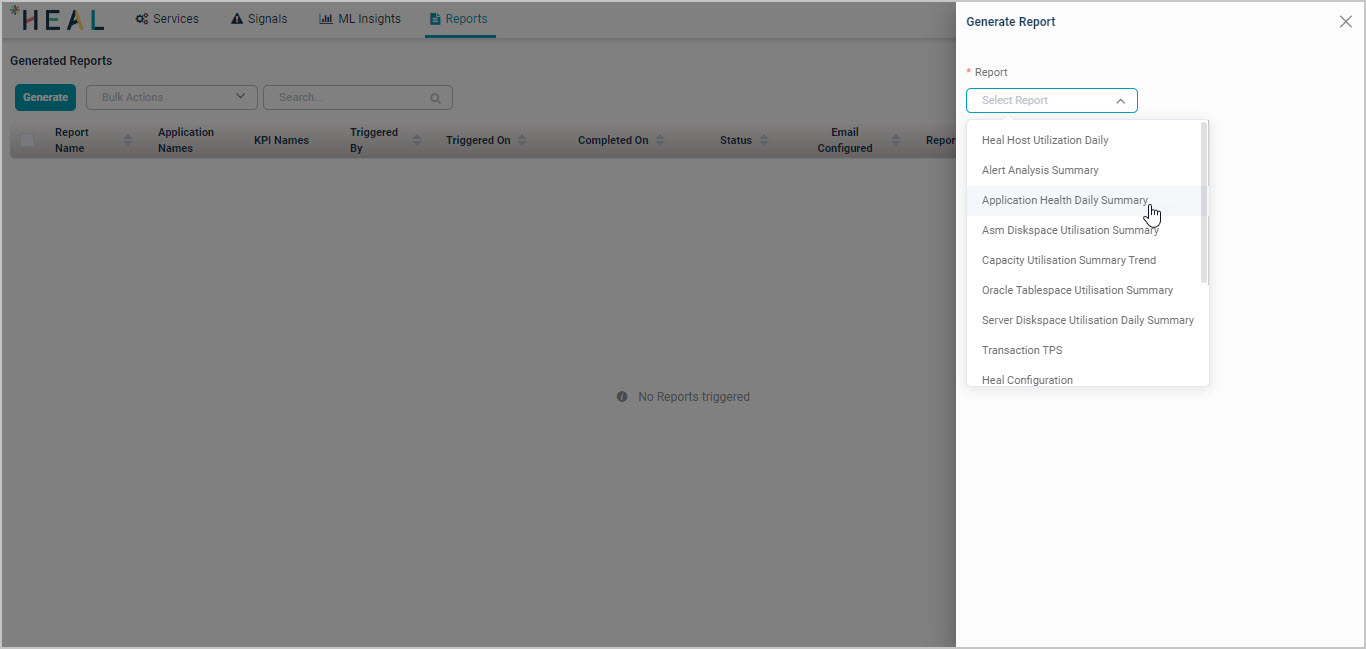Viewport: 1366px width, 649px height.
Task: Sort by Status column arrows
Action: pyautogui.click(x=764, y=140)
